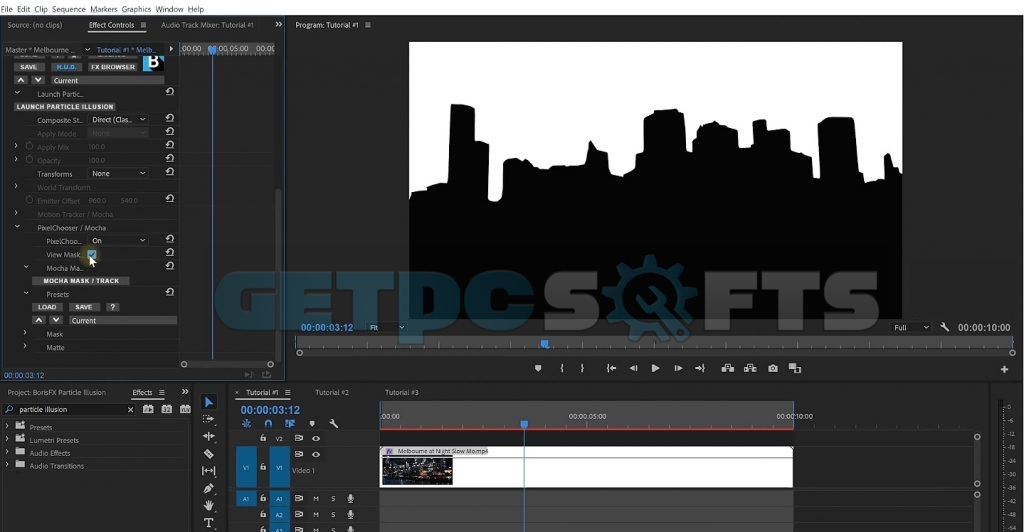
Task: Click the timeline ruler playhead
Action: point(524,424)
